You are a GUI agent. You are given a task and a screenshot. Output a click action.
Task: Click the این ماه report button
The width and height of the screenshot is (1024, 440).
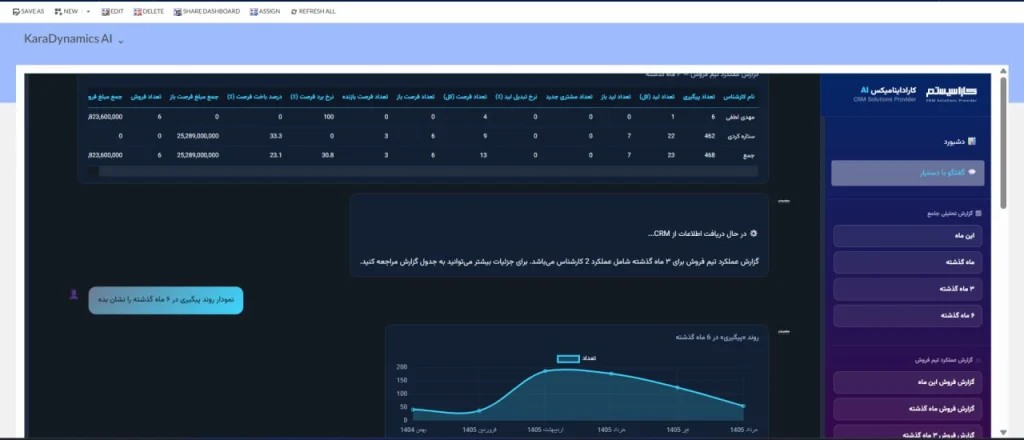click(x=908, y=236)
